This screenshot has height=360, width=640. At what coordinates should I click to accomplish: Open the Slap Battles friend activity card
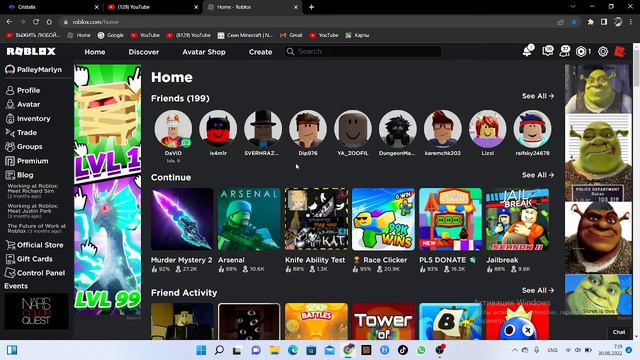click(316, 321)
